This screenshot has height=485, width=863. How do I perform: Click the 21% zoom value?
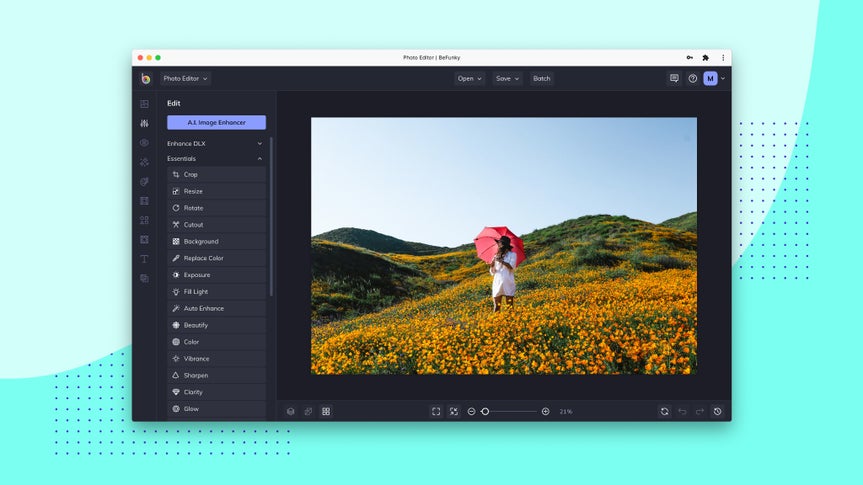[566, 411]
